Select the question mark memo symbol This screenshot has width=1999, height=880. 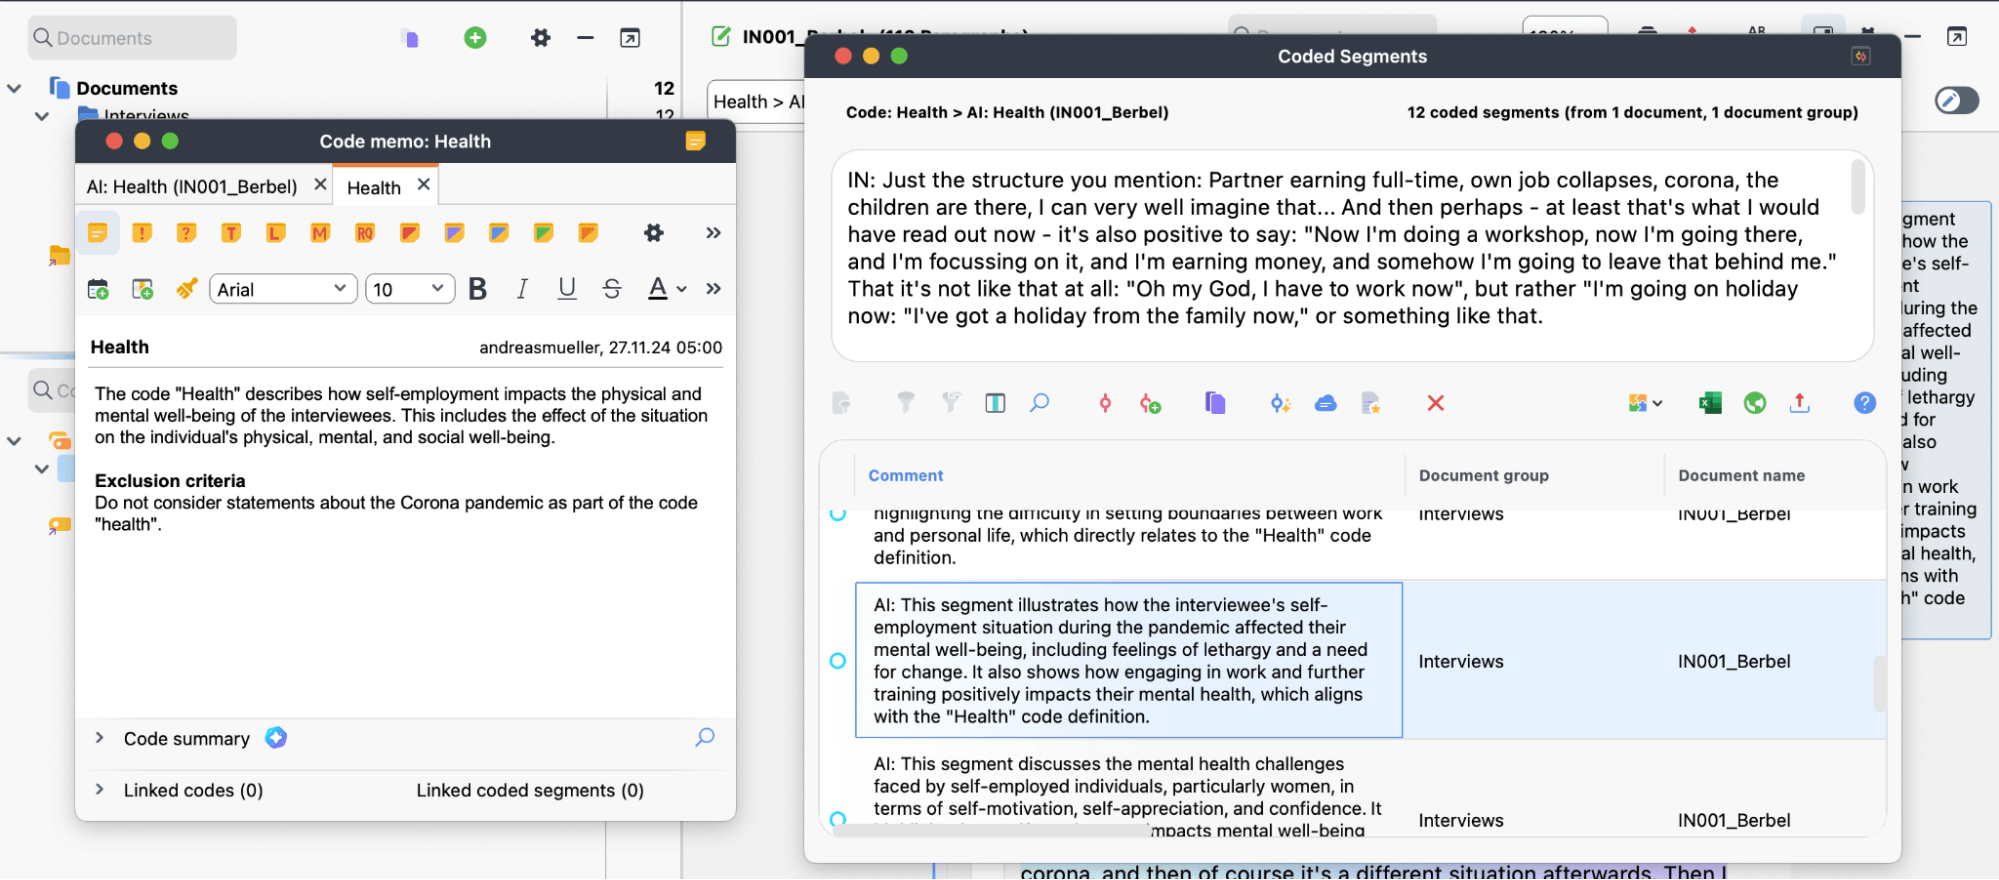186,233
